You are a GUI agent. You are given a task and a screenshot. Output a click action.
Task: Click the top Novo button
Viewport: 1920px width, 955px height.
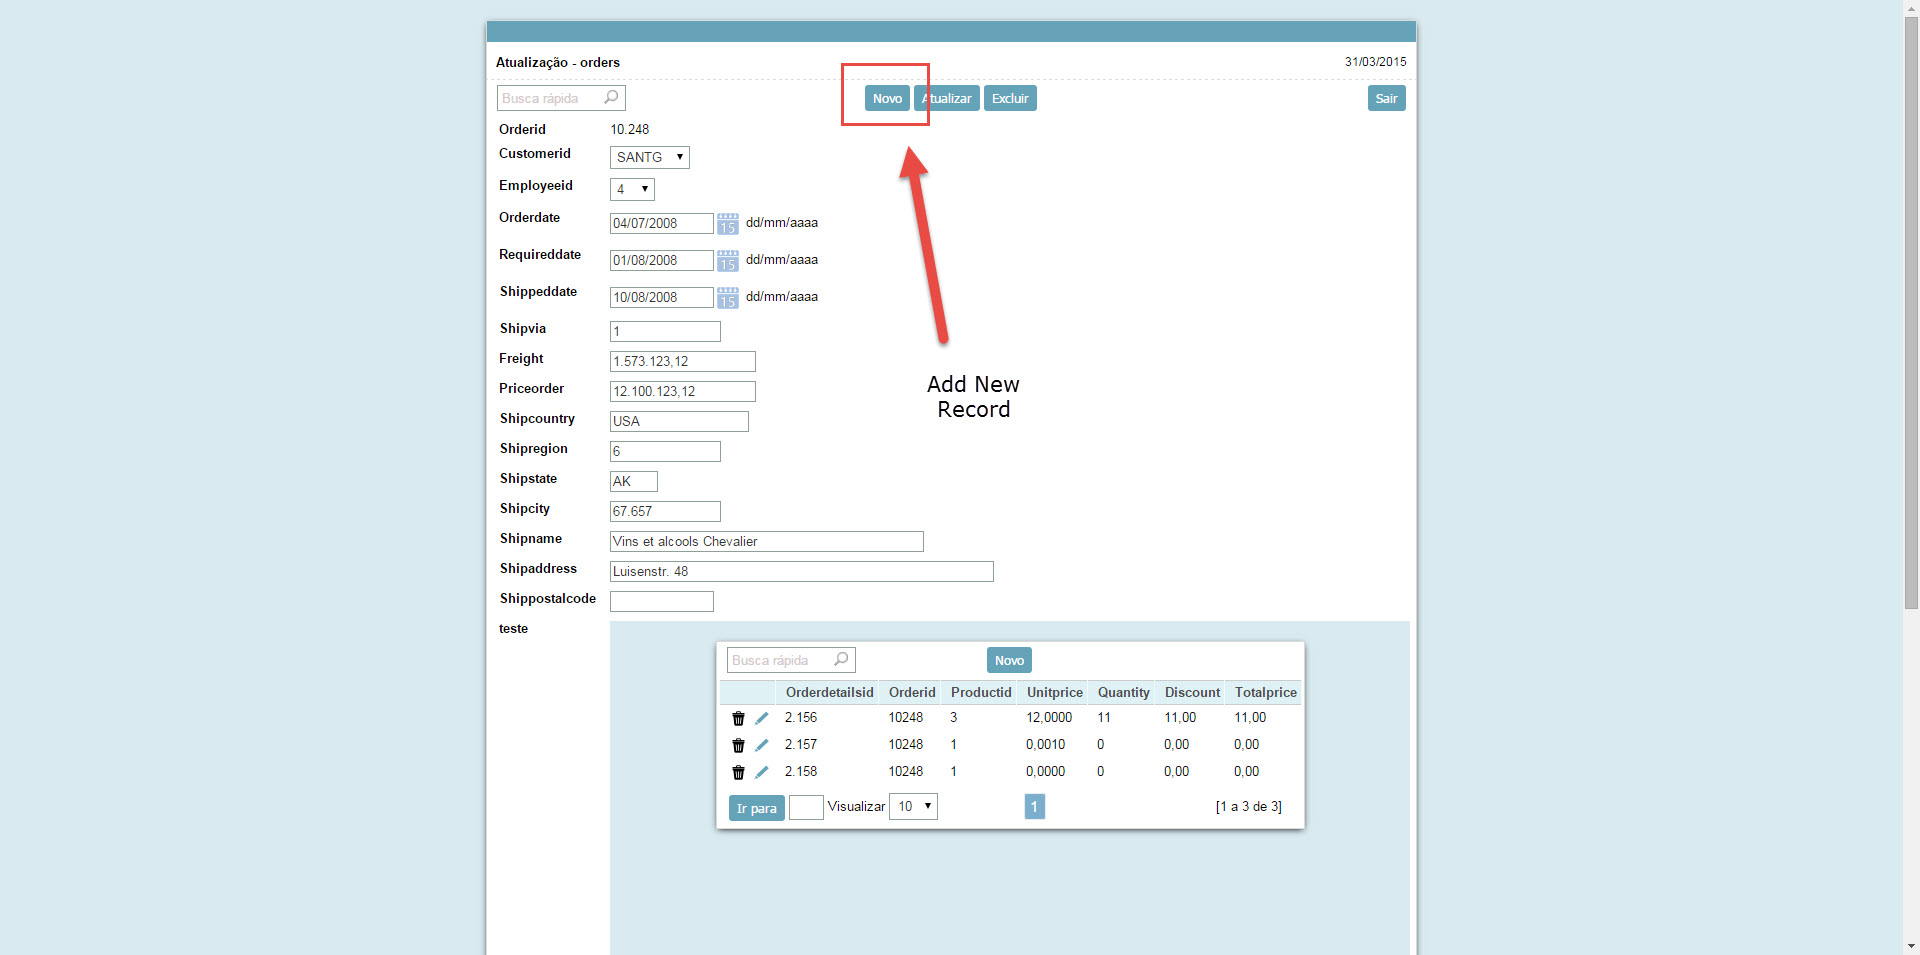click(887, 98)
